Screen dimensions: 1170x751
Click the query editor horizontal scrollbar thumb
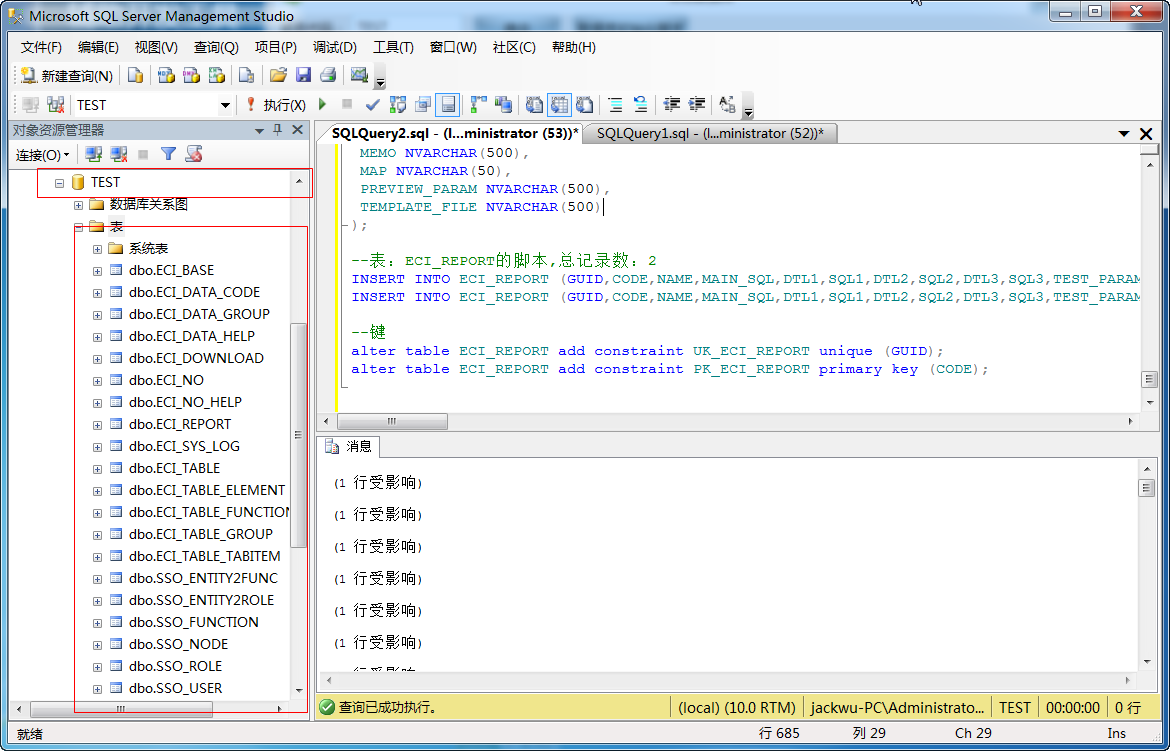pyautogui.click(x=392, y=421)
